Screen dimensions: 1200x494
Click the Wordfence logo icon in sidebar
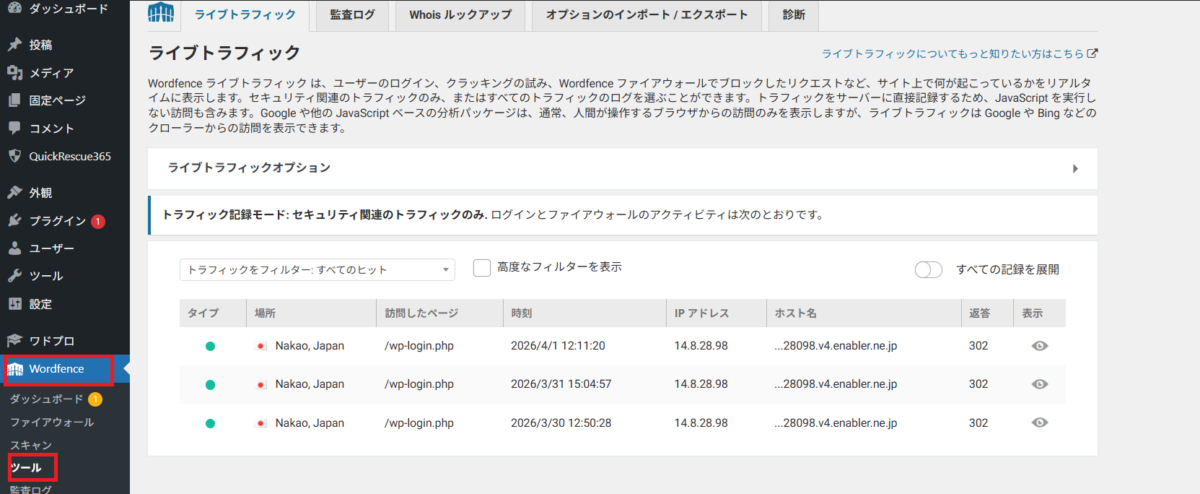click(15, 370)
